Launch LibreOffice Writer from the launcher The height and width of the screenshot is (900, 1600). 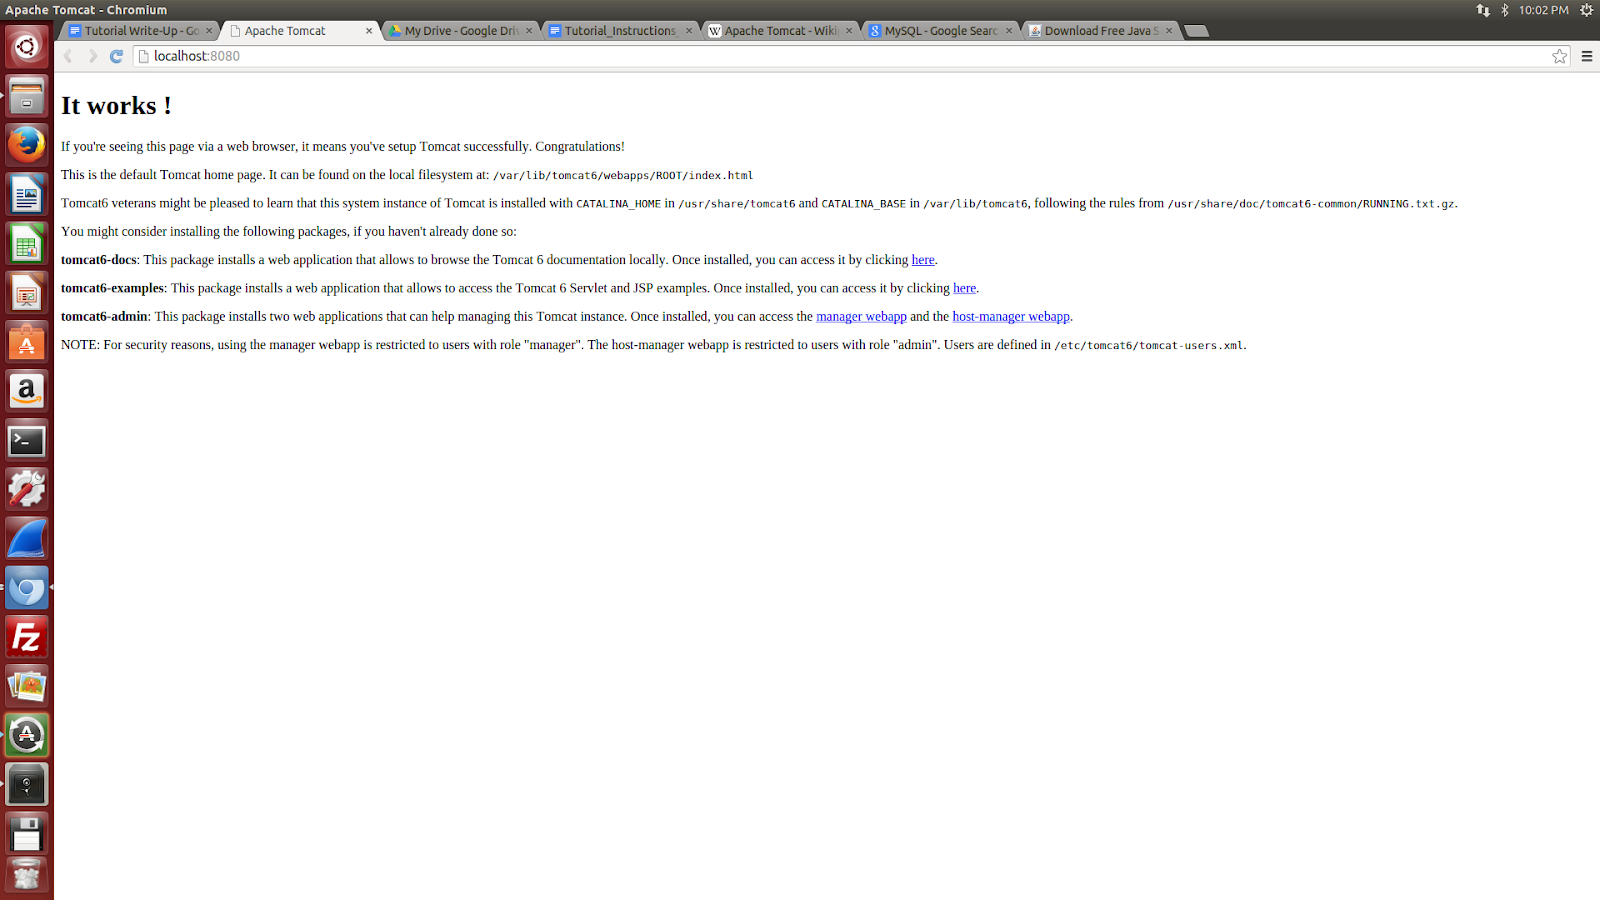27,194
